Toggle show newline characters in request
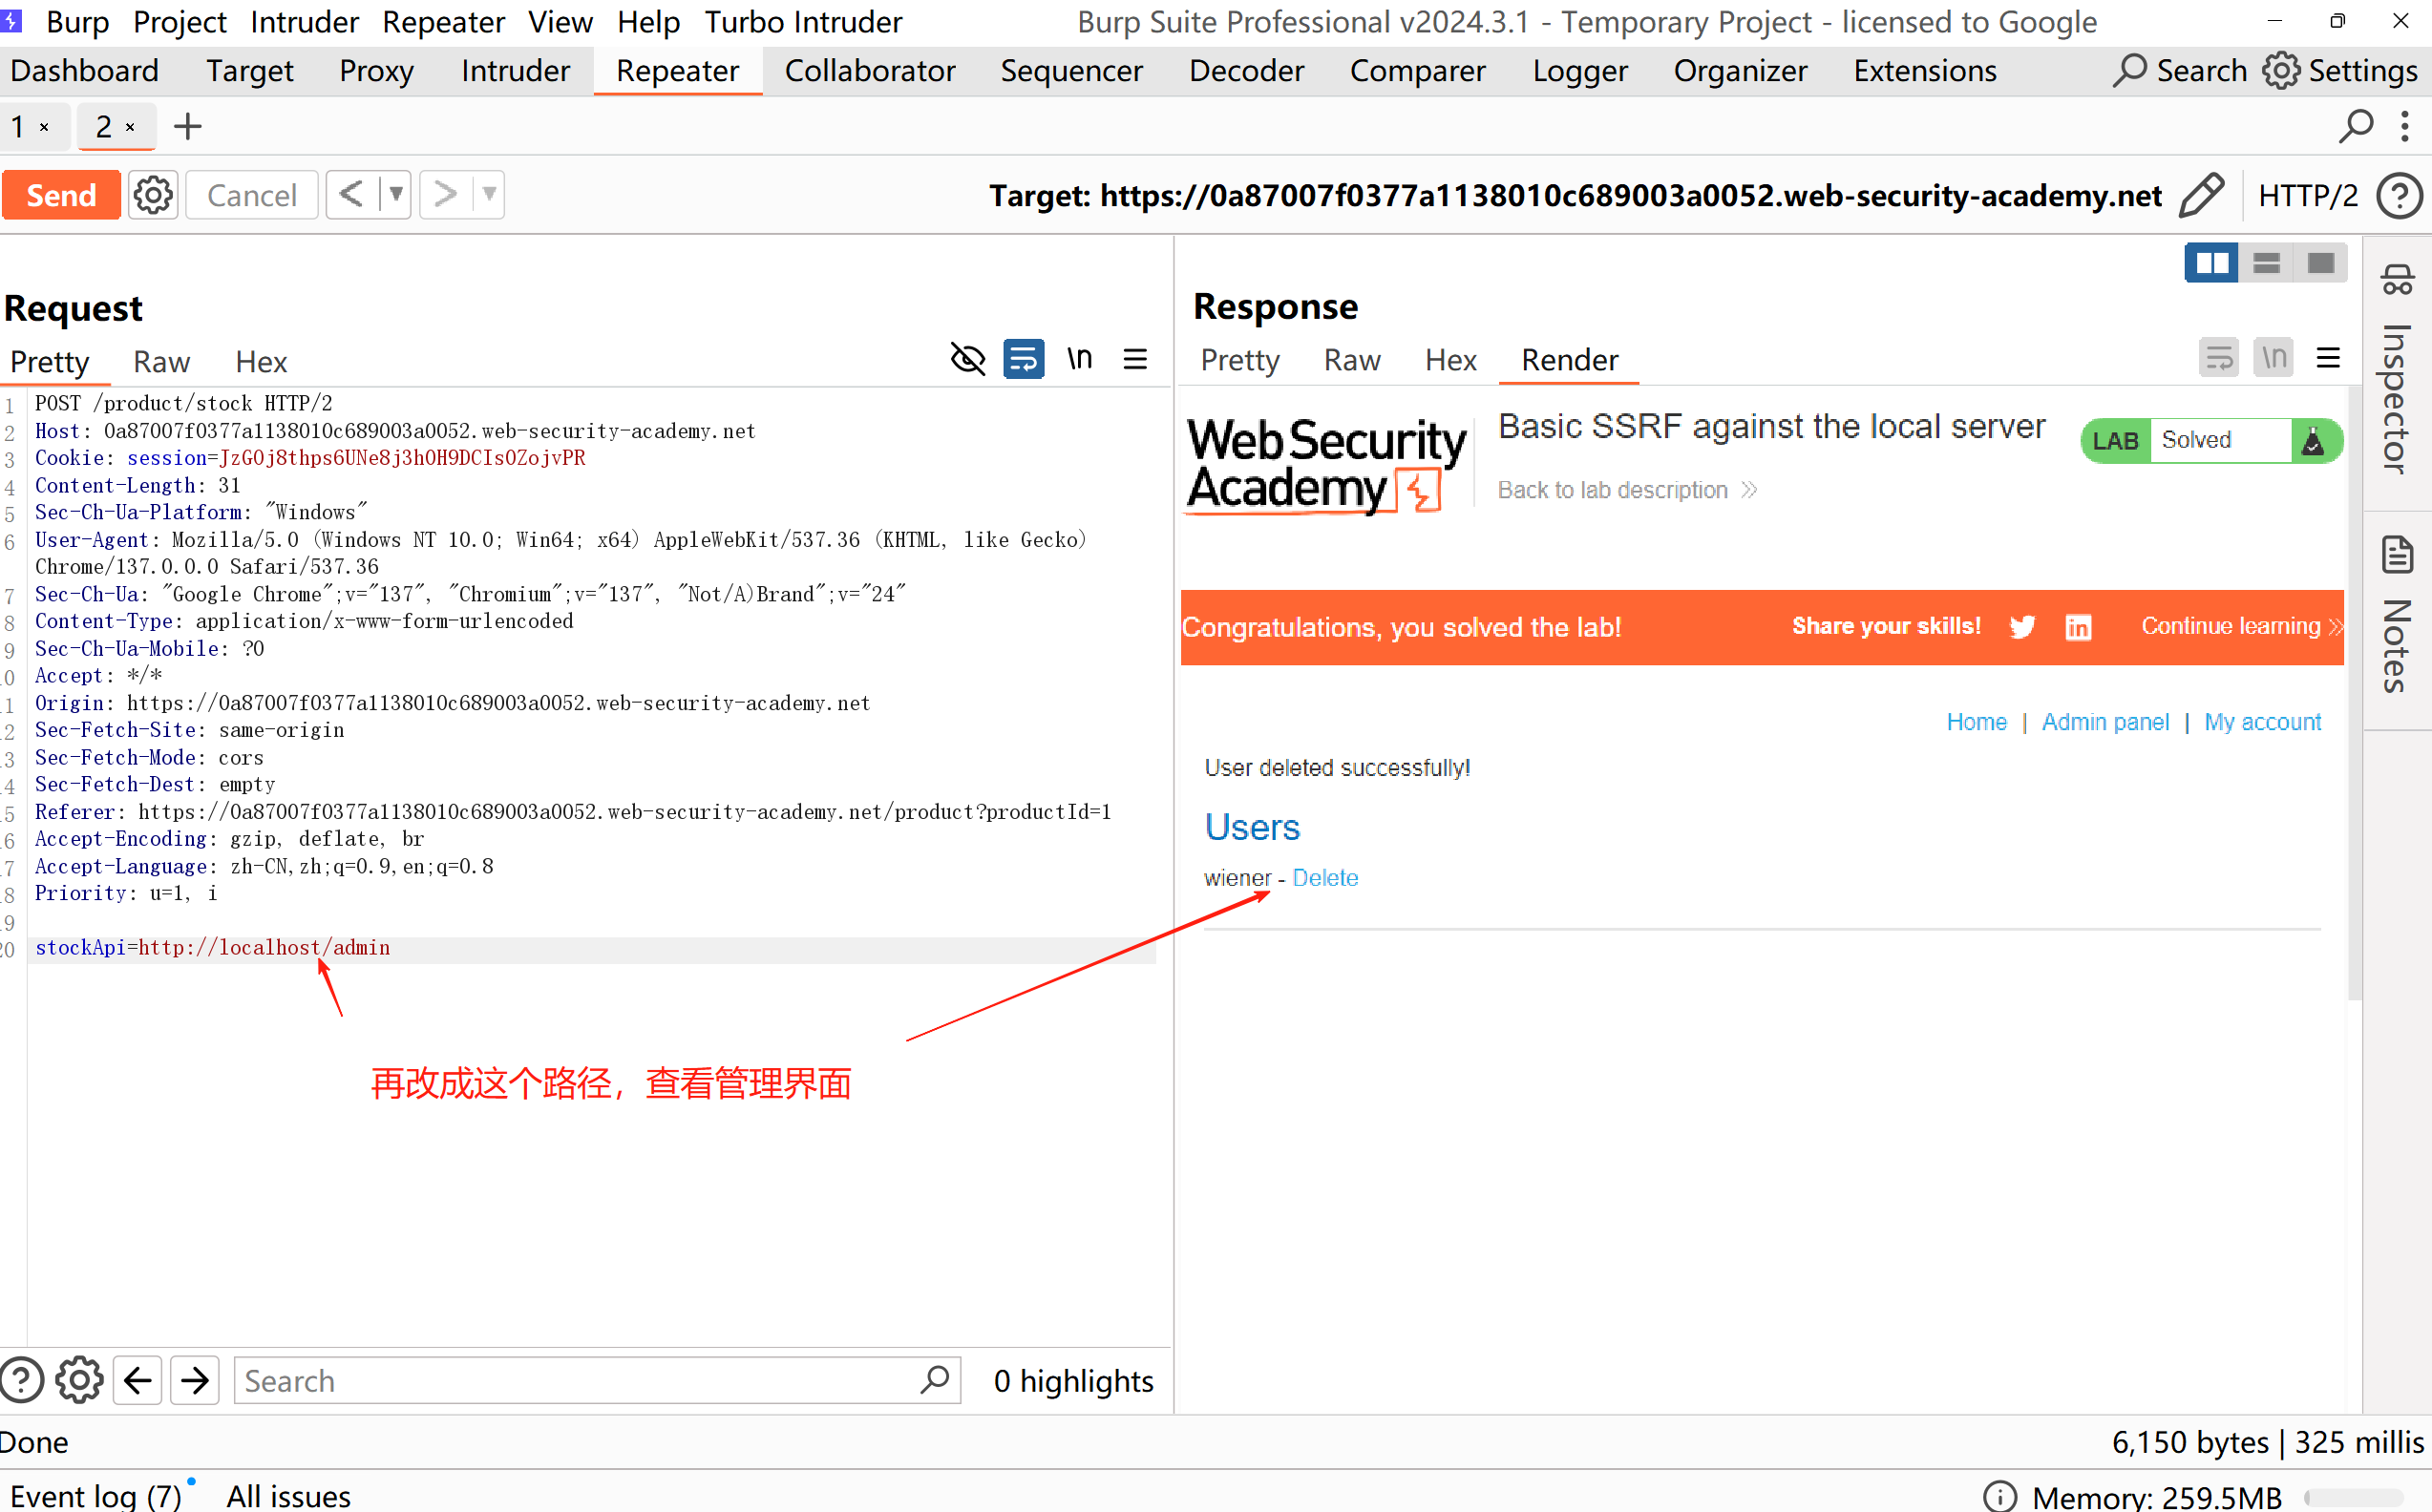Image resolution: width=2432 pixels, height=1512 pixels. pyautogui.click(x=1079, y=359)
